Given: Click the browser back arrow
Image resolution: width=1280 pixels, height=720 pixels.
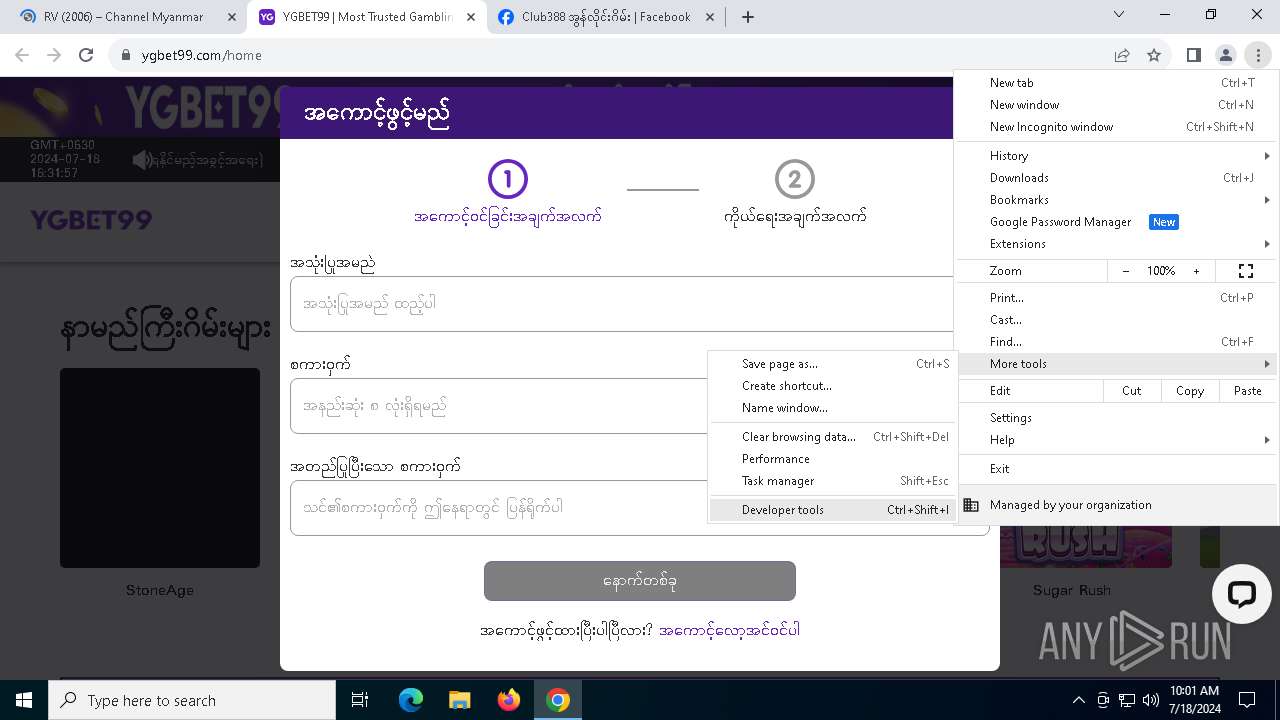Looking at the screenshot, I should [22, 56].
